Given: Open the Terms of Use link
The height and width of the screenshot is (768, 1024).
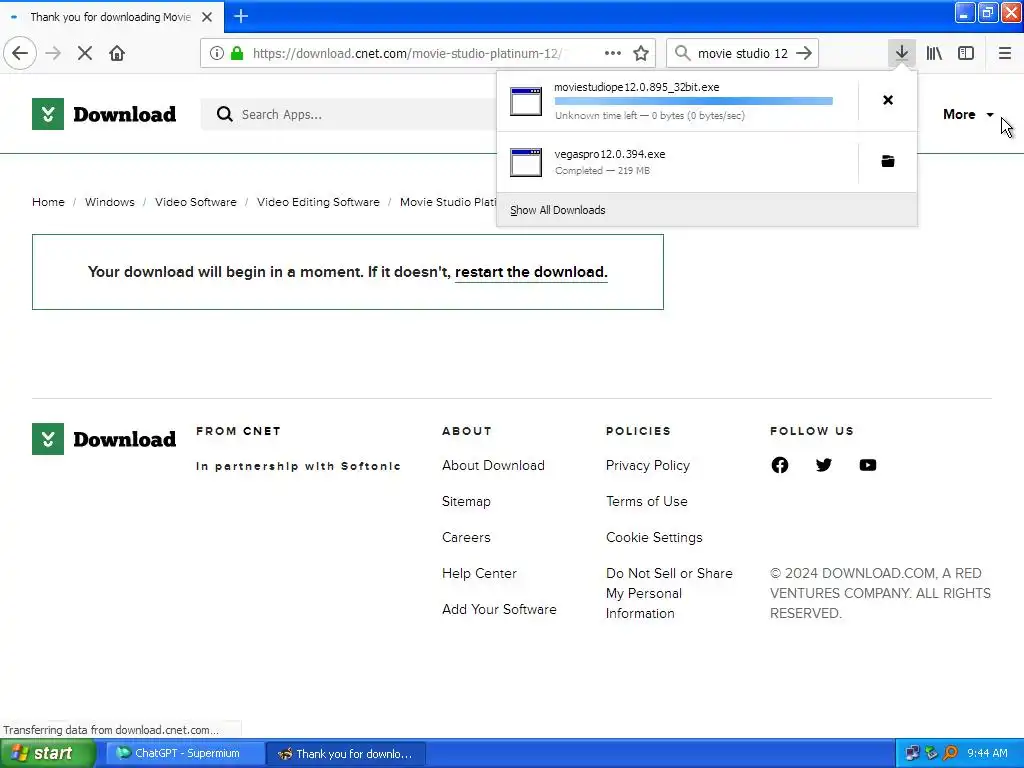Looking at the screenshot, I should [x=647, y=501].
